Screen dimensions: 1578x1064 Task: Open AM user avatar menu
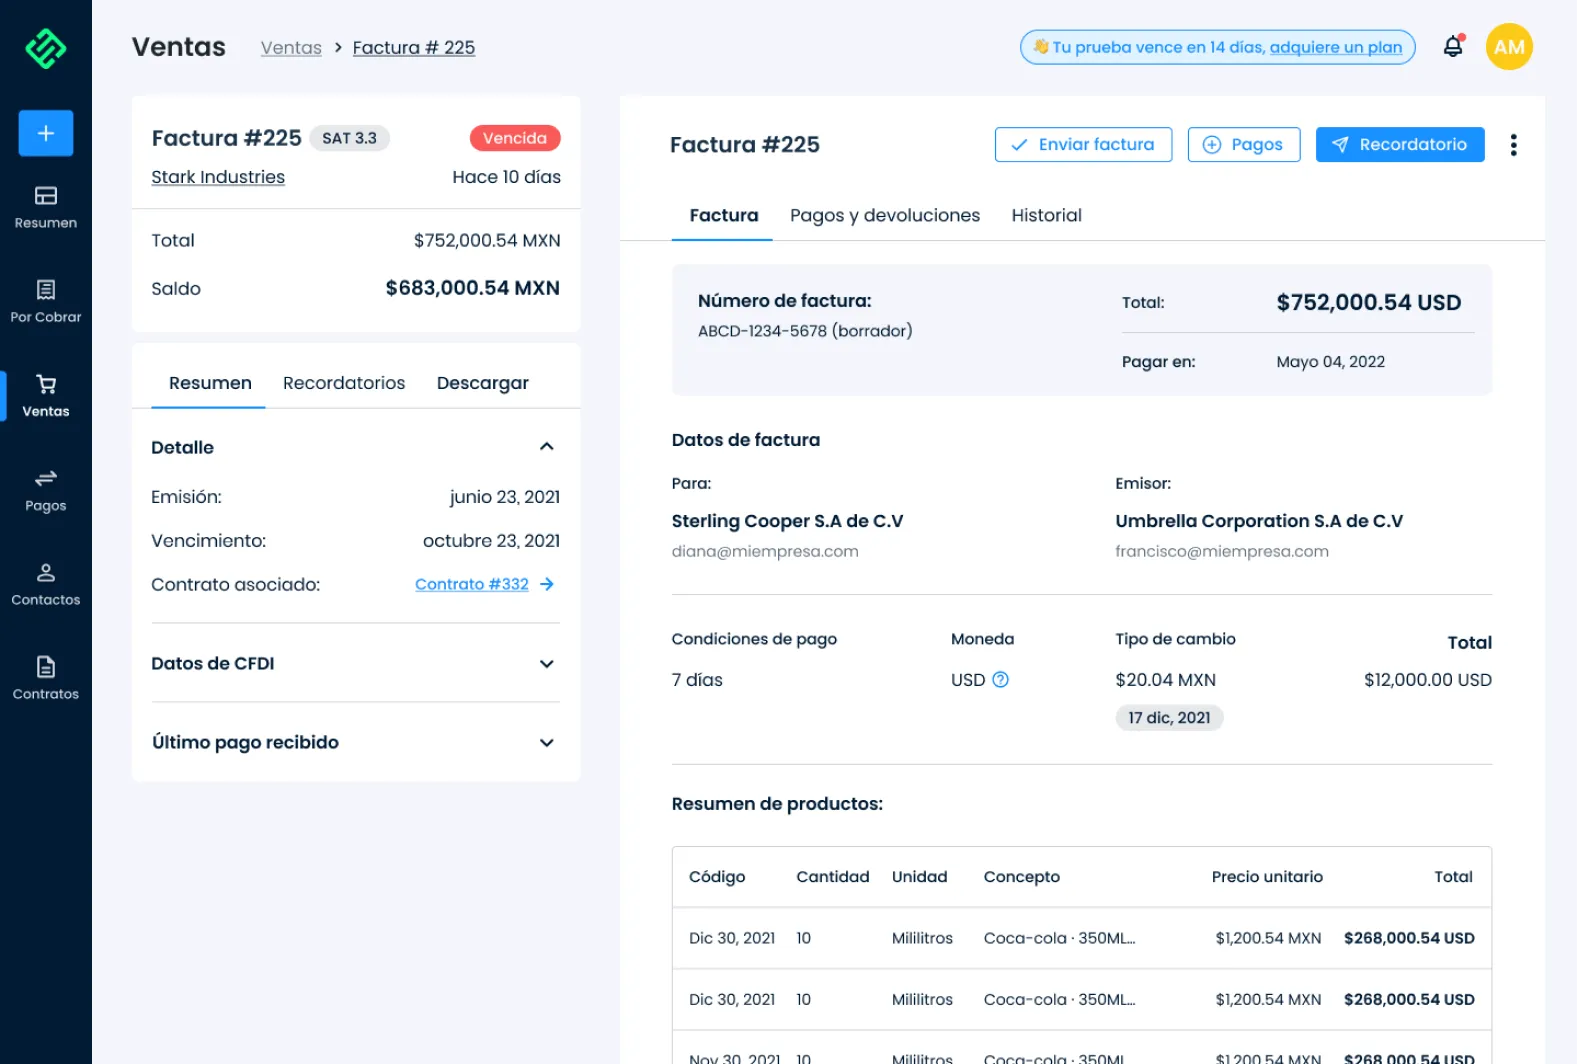coord(1509,46)
